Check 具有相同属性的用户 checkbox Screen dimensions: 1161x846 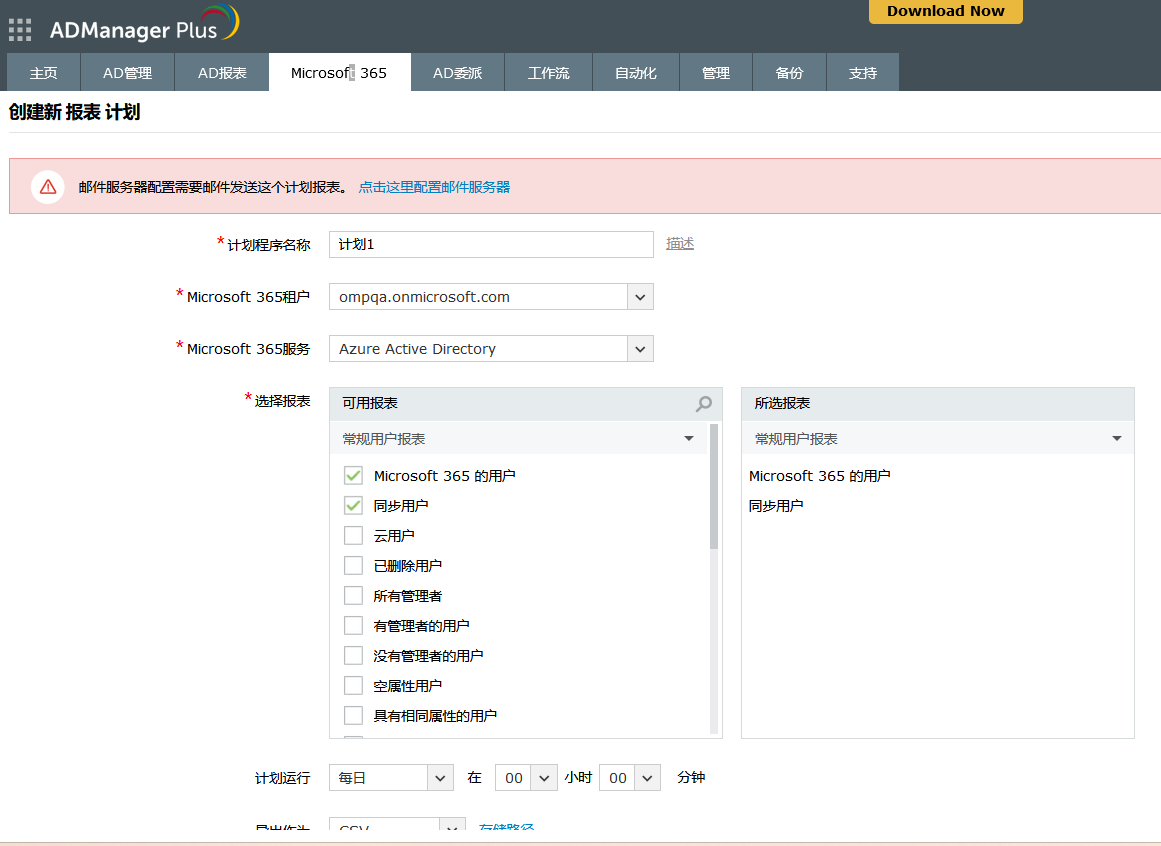353,715
